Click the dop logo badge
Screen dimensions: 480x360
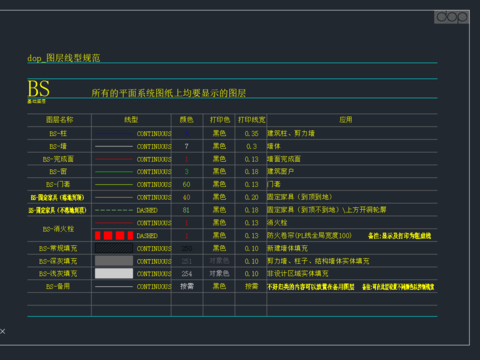[x=452, y=17]
